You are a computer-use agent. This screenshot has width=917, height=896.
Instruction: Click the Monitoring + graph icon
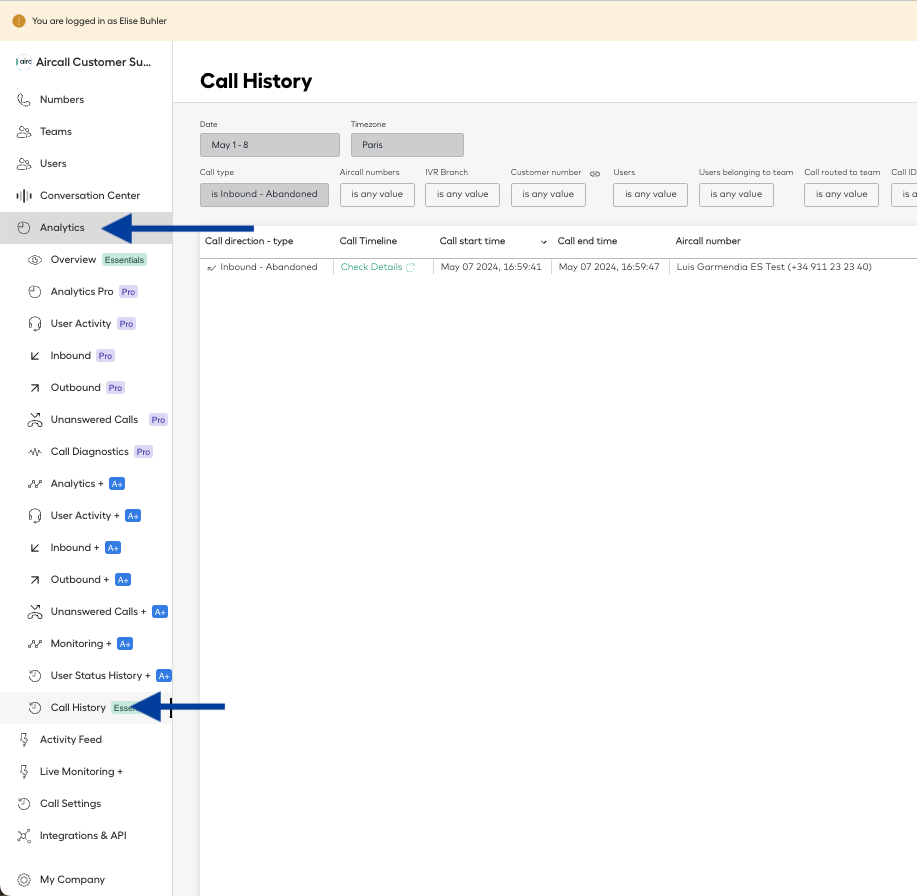(35, 644)
